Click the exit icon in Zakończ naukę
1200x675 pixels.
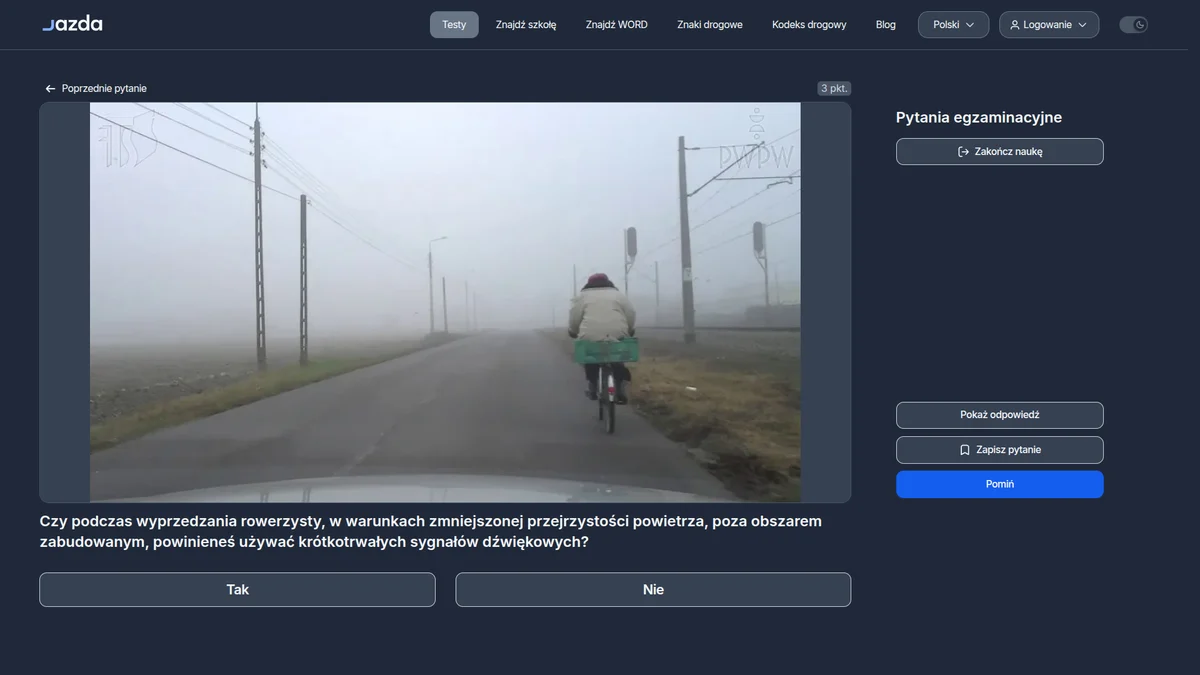[964, 152]
